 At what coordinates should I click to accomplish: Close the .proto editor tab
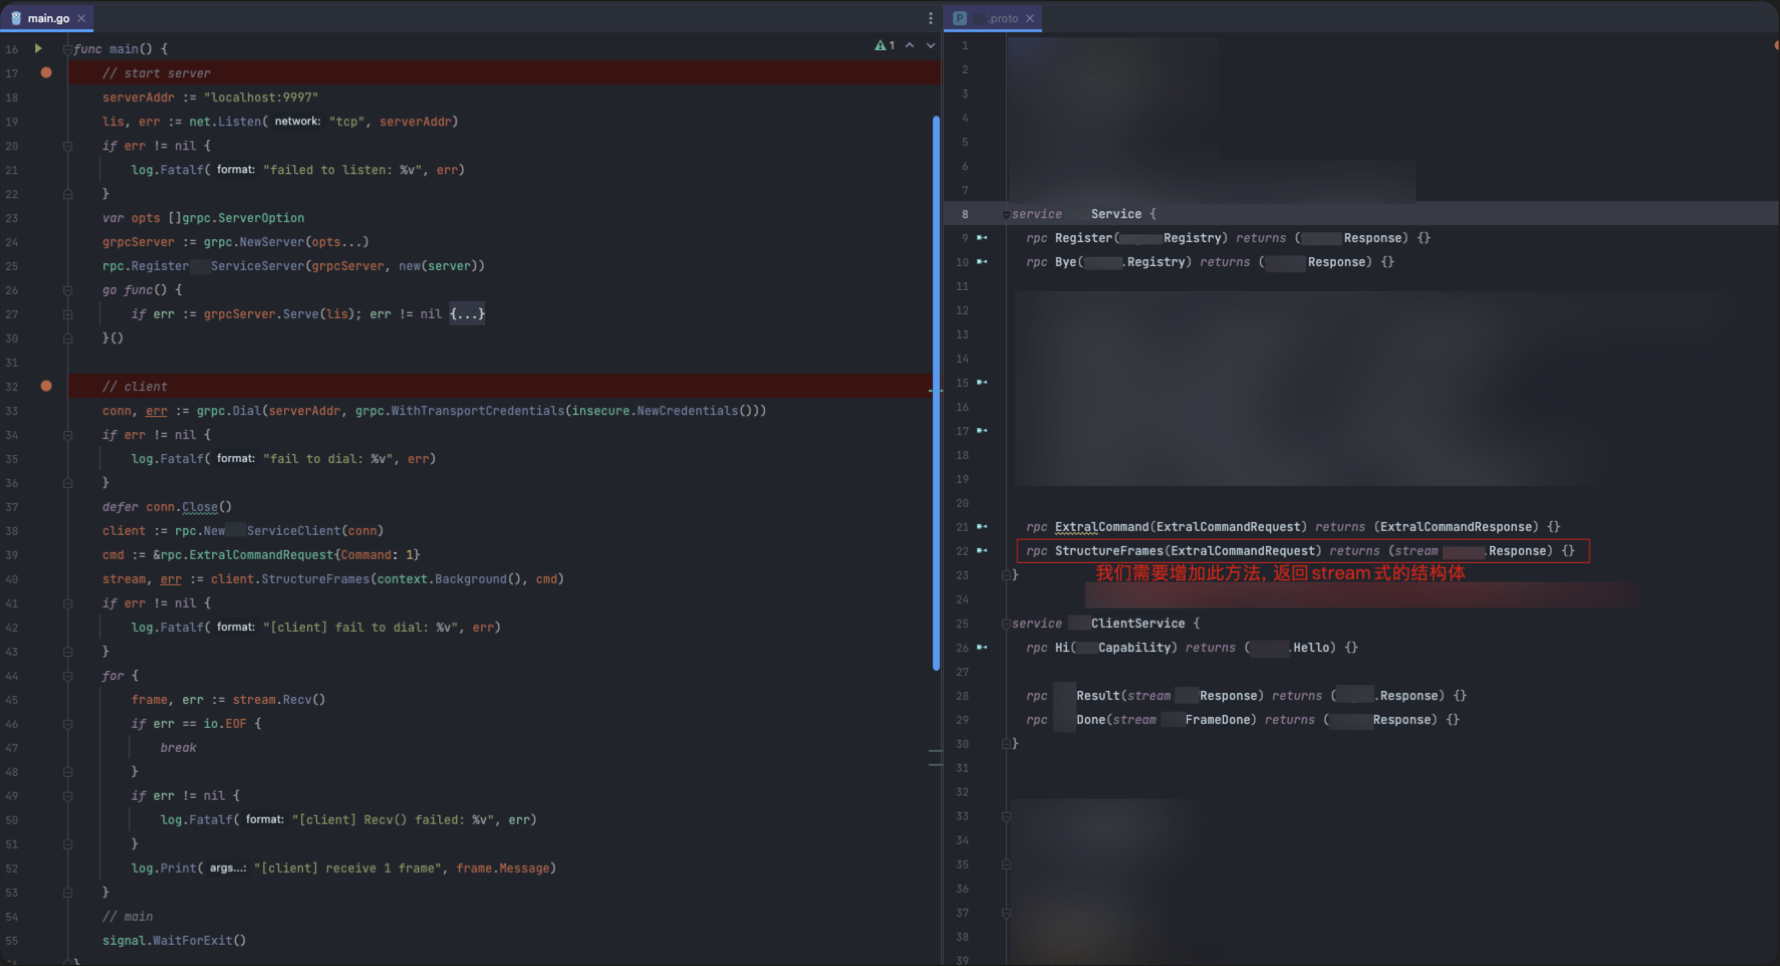tap(1029, 18)
